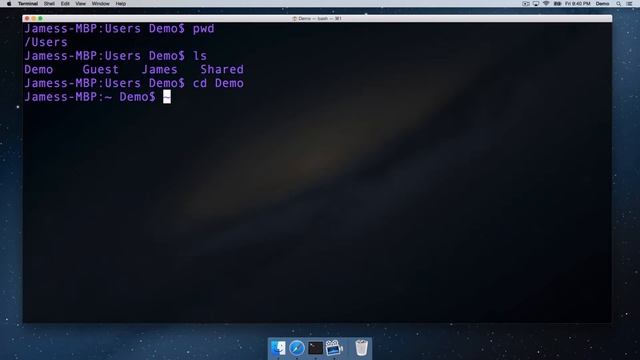This screenshot has width=640, height=360.
Task: Click the Terminal icon in the Dock
Action: click(x=316, y=348)
